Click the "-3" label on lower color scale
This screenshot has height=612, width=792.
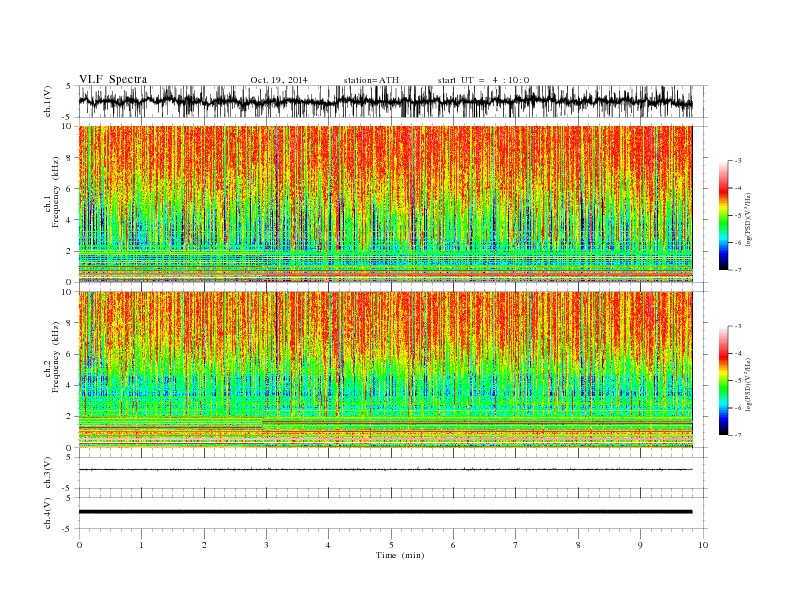pyautogui.click(x=738, y=326)
